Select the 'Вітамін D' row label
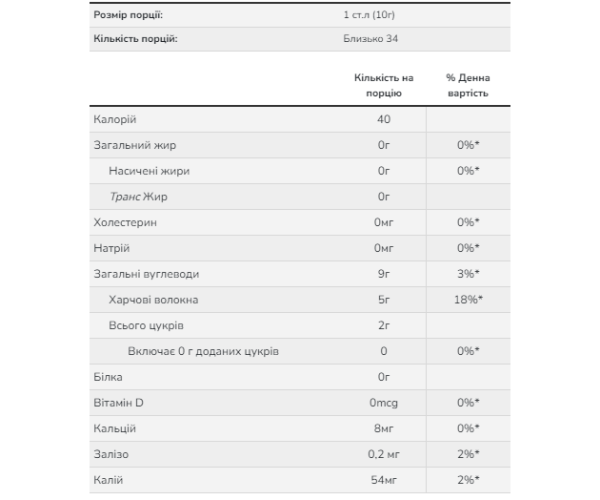The width and height of the screenshot is (600, 500). [118, 403]
